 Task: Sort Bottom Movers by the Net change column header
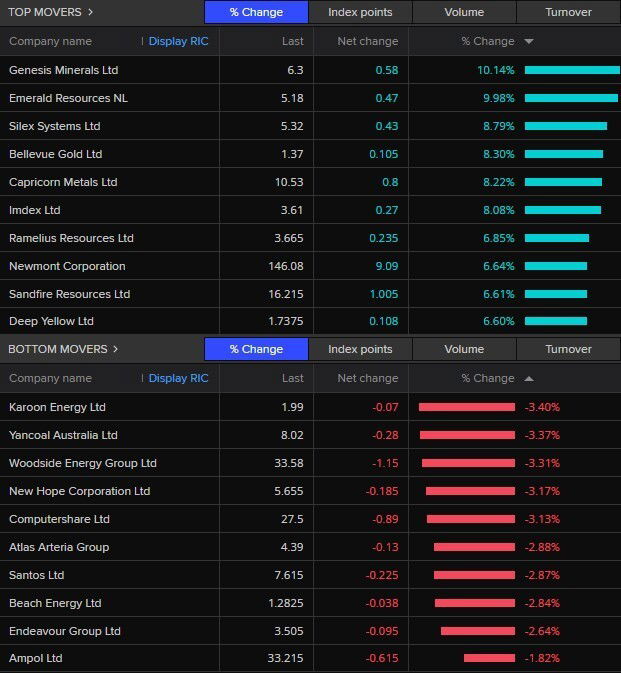367,379
